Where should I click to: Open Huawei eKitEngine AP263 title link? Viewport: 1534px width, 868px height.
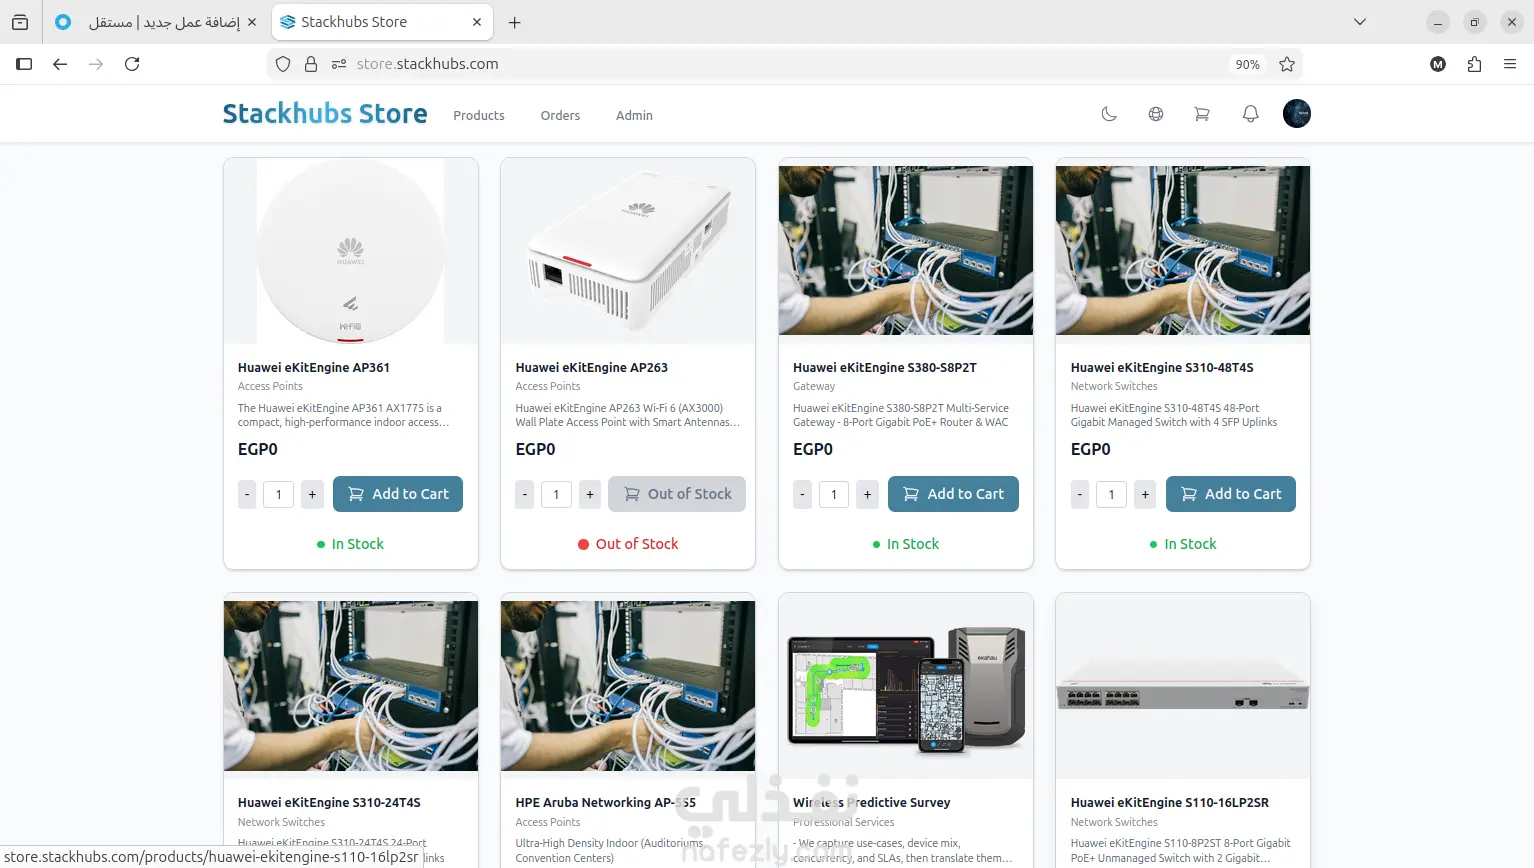coord(592,367)
